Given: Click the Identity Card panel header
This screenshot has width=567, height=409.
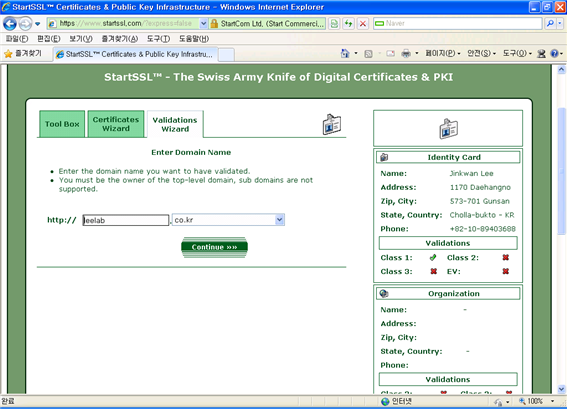Looking at the screenshot, I should [448, 157].
